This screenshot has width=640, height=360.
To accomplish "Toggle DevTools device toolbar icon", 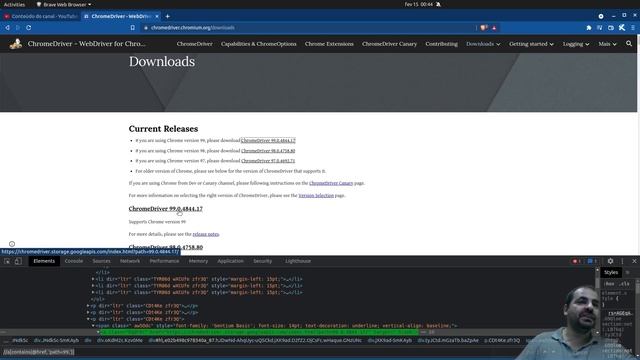I will pos(18,261).
